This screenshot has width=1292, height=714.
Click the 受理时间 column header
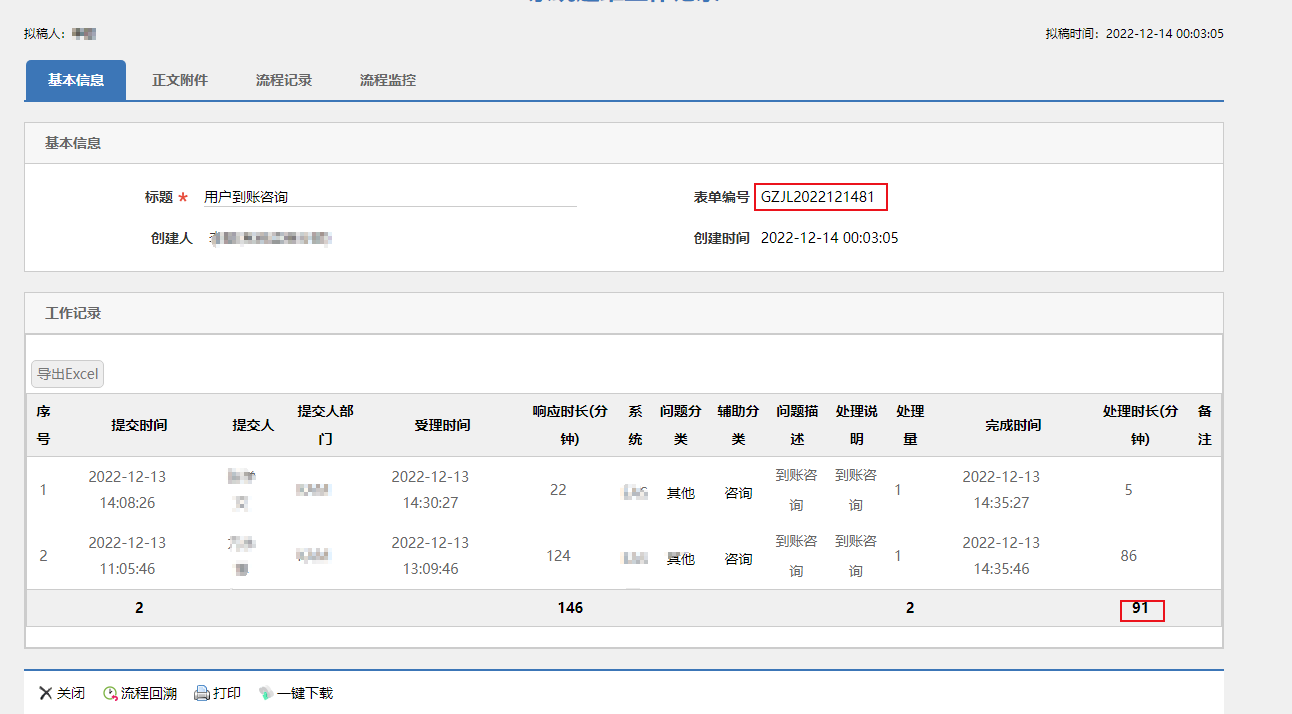442,425
